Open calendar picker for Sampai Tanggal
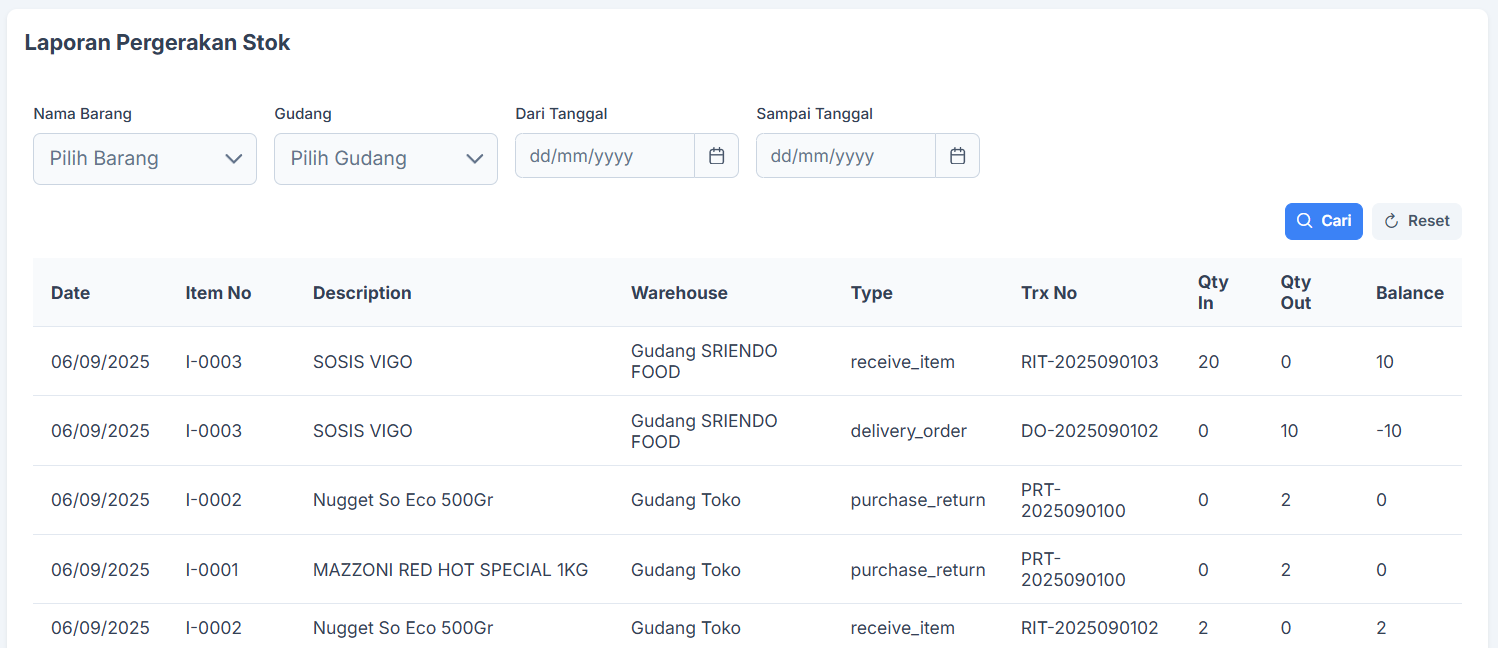Screen dimensions: 1498x648 coord(957,156)
